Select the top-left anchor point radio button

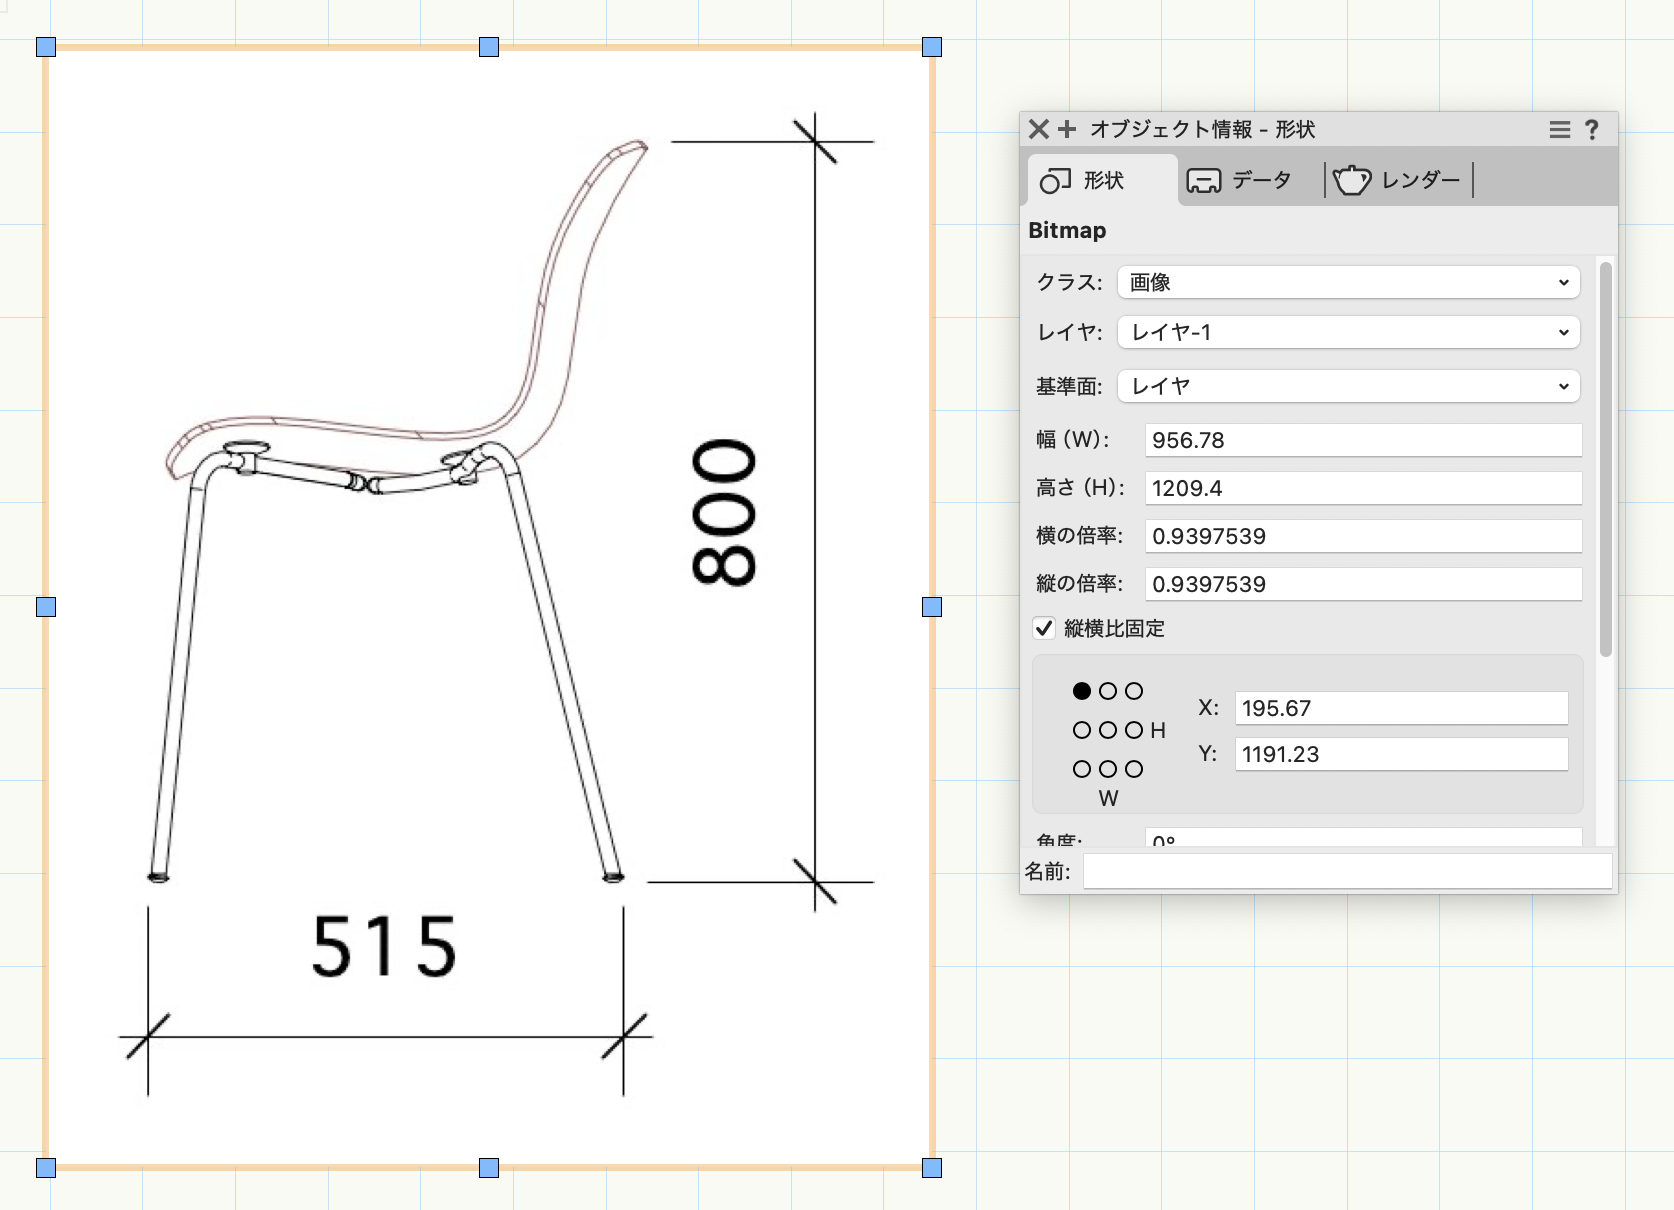(x=1081, y=691)
